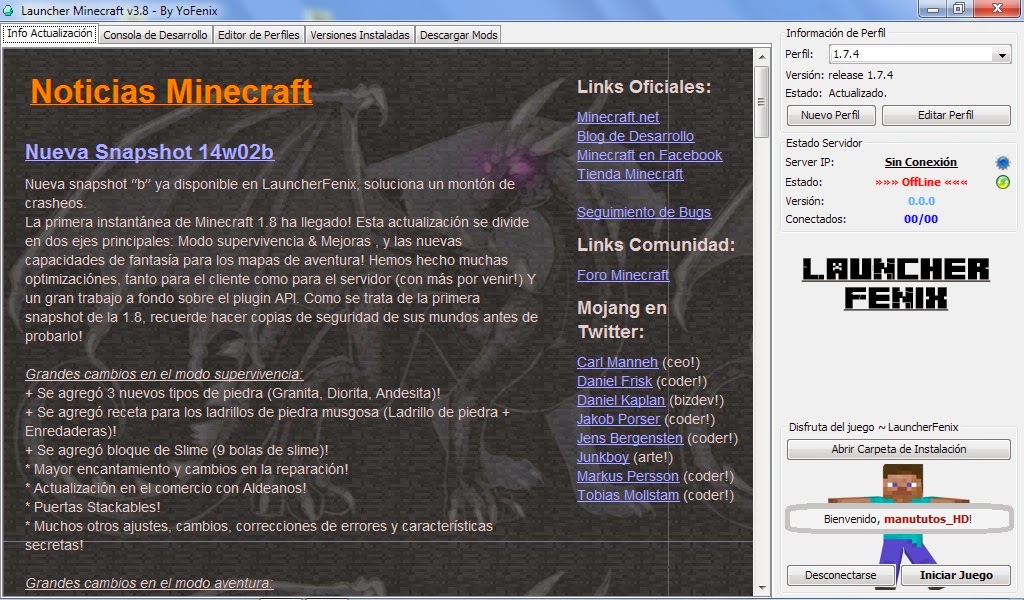Click the Launcher Fenix logo
1024x600 pixels.
[897, 283]
